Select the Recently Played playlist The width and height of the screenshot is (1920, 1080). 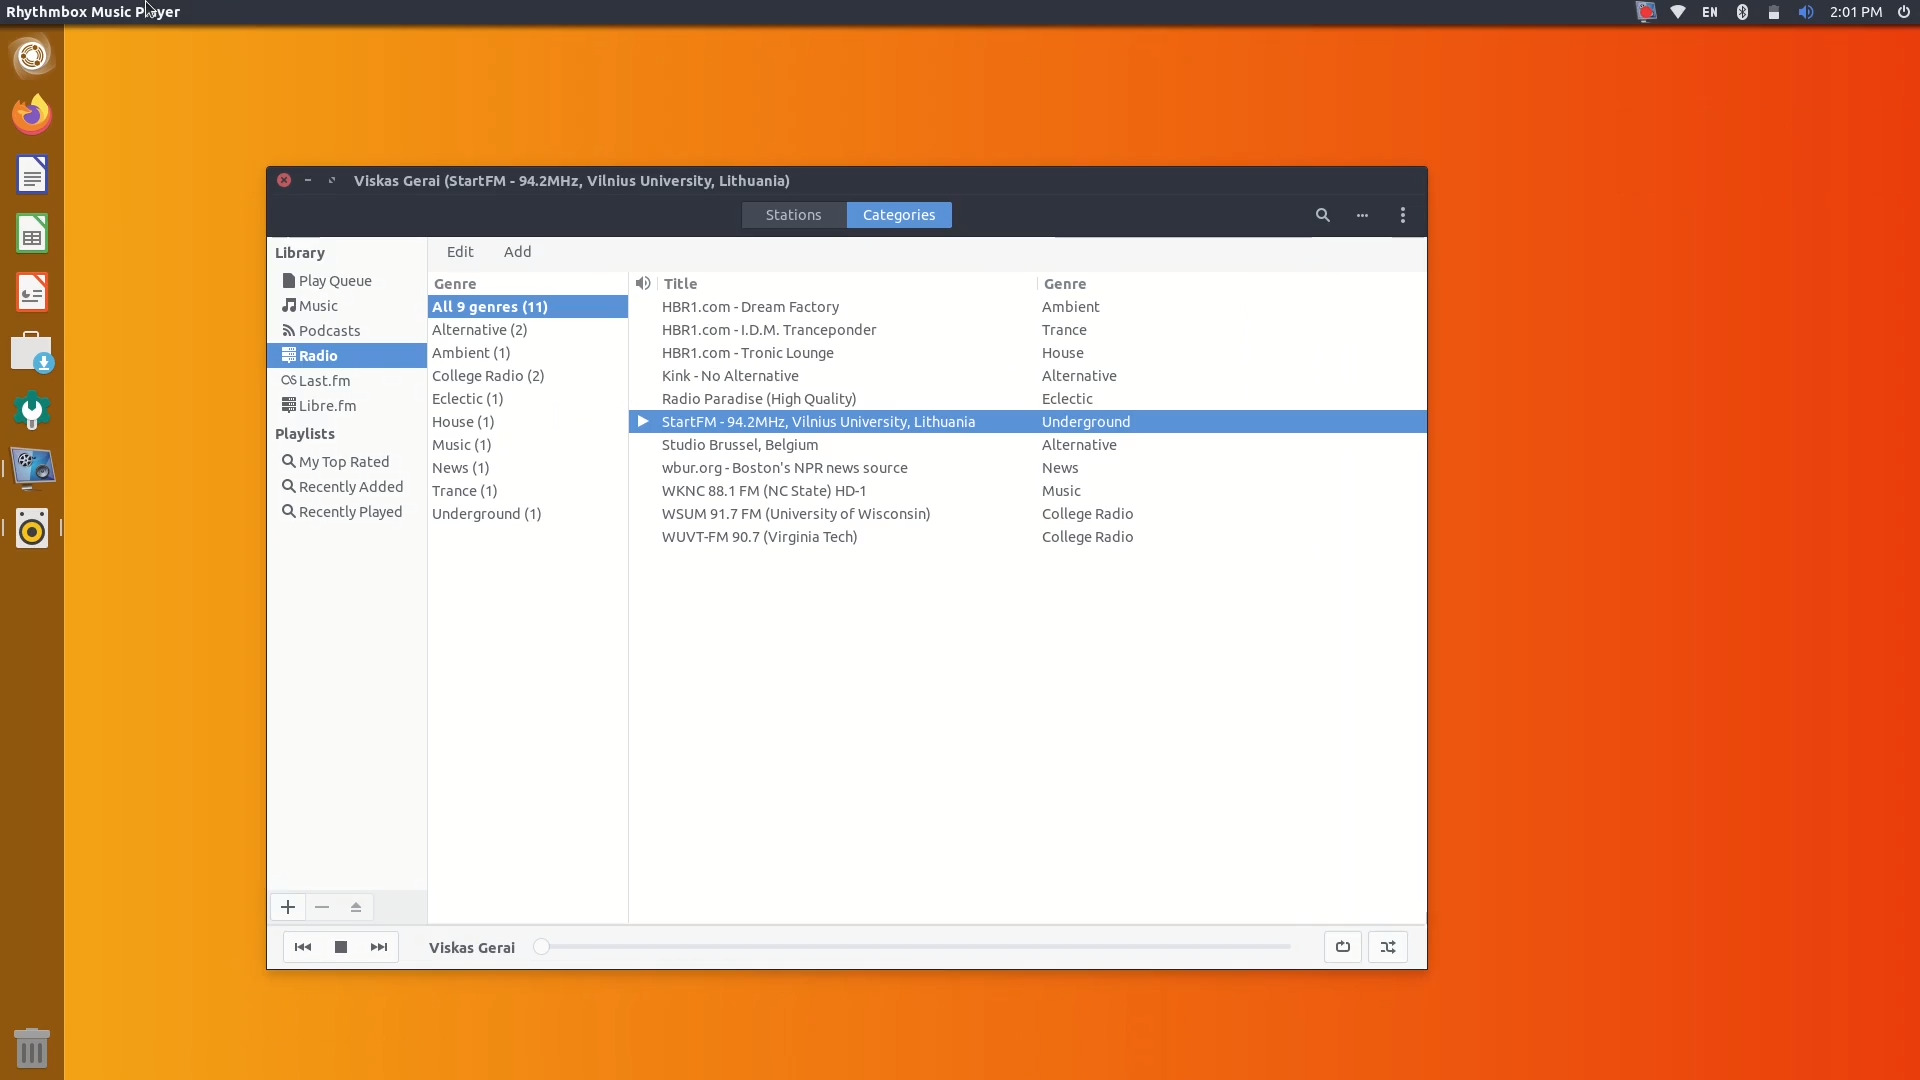click(x=349, y=511)
